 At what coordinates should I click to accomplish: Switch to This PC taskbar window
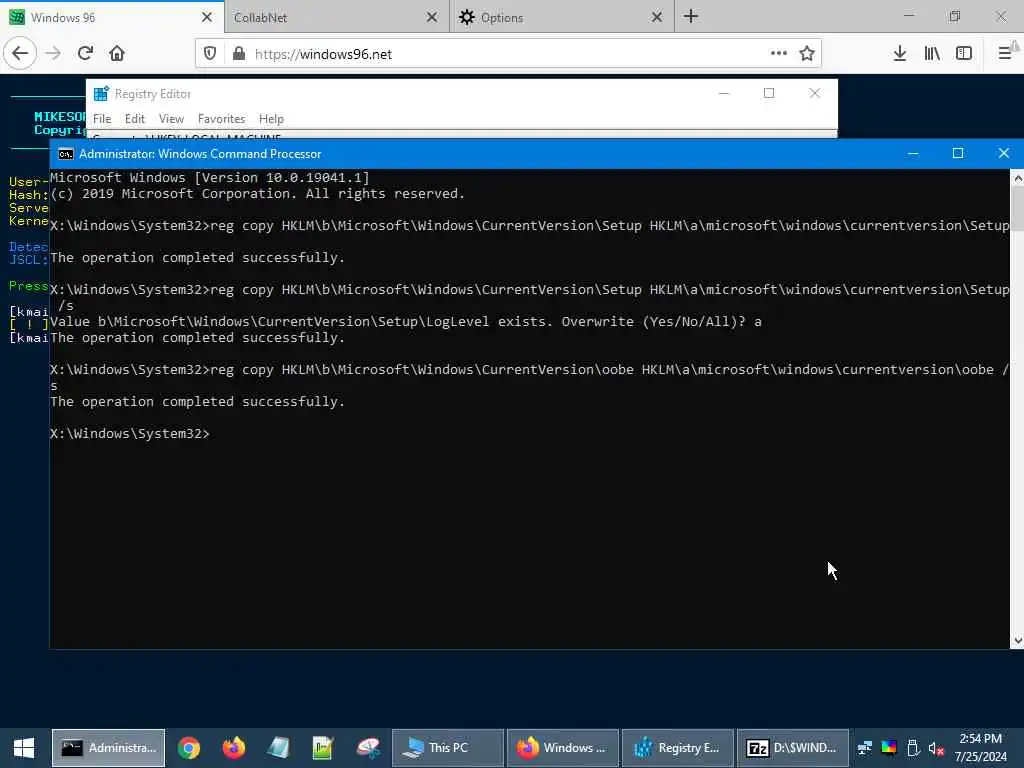[447, 748]
